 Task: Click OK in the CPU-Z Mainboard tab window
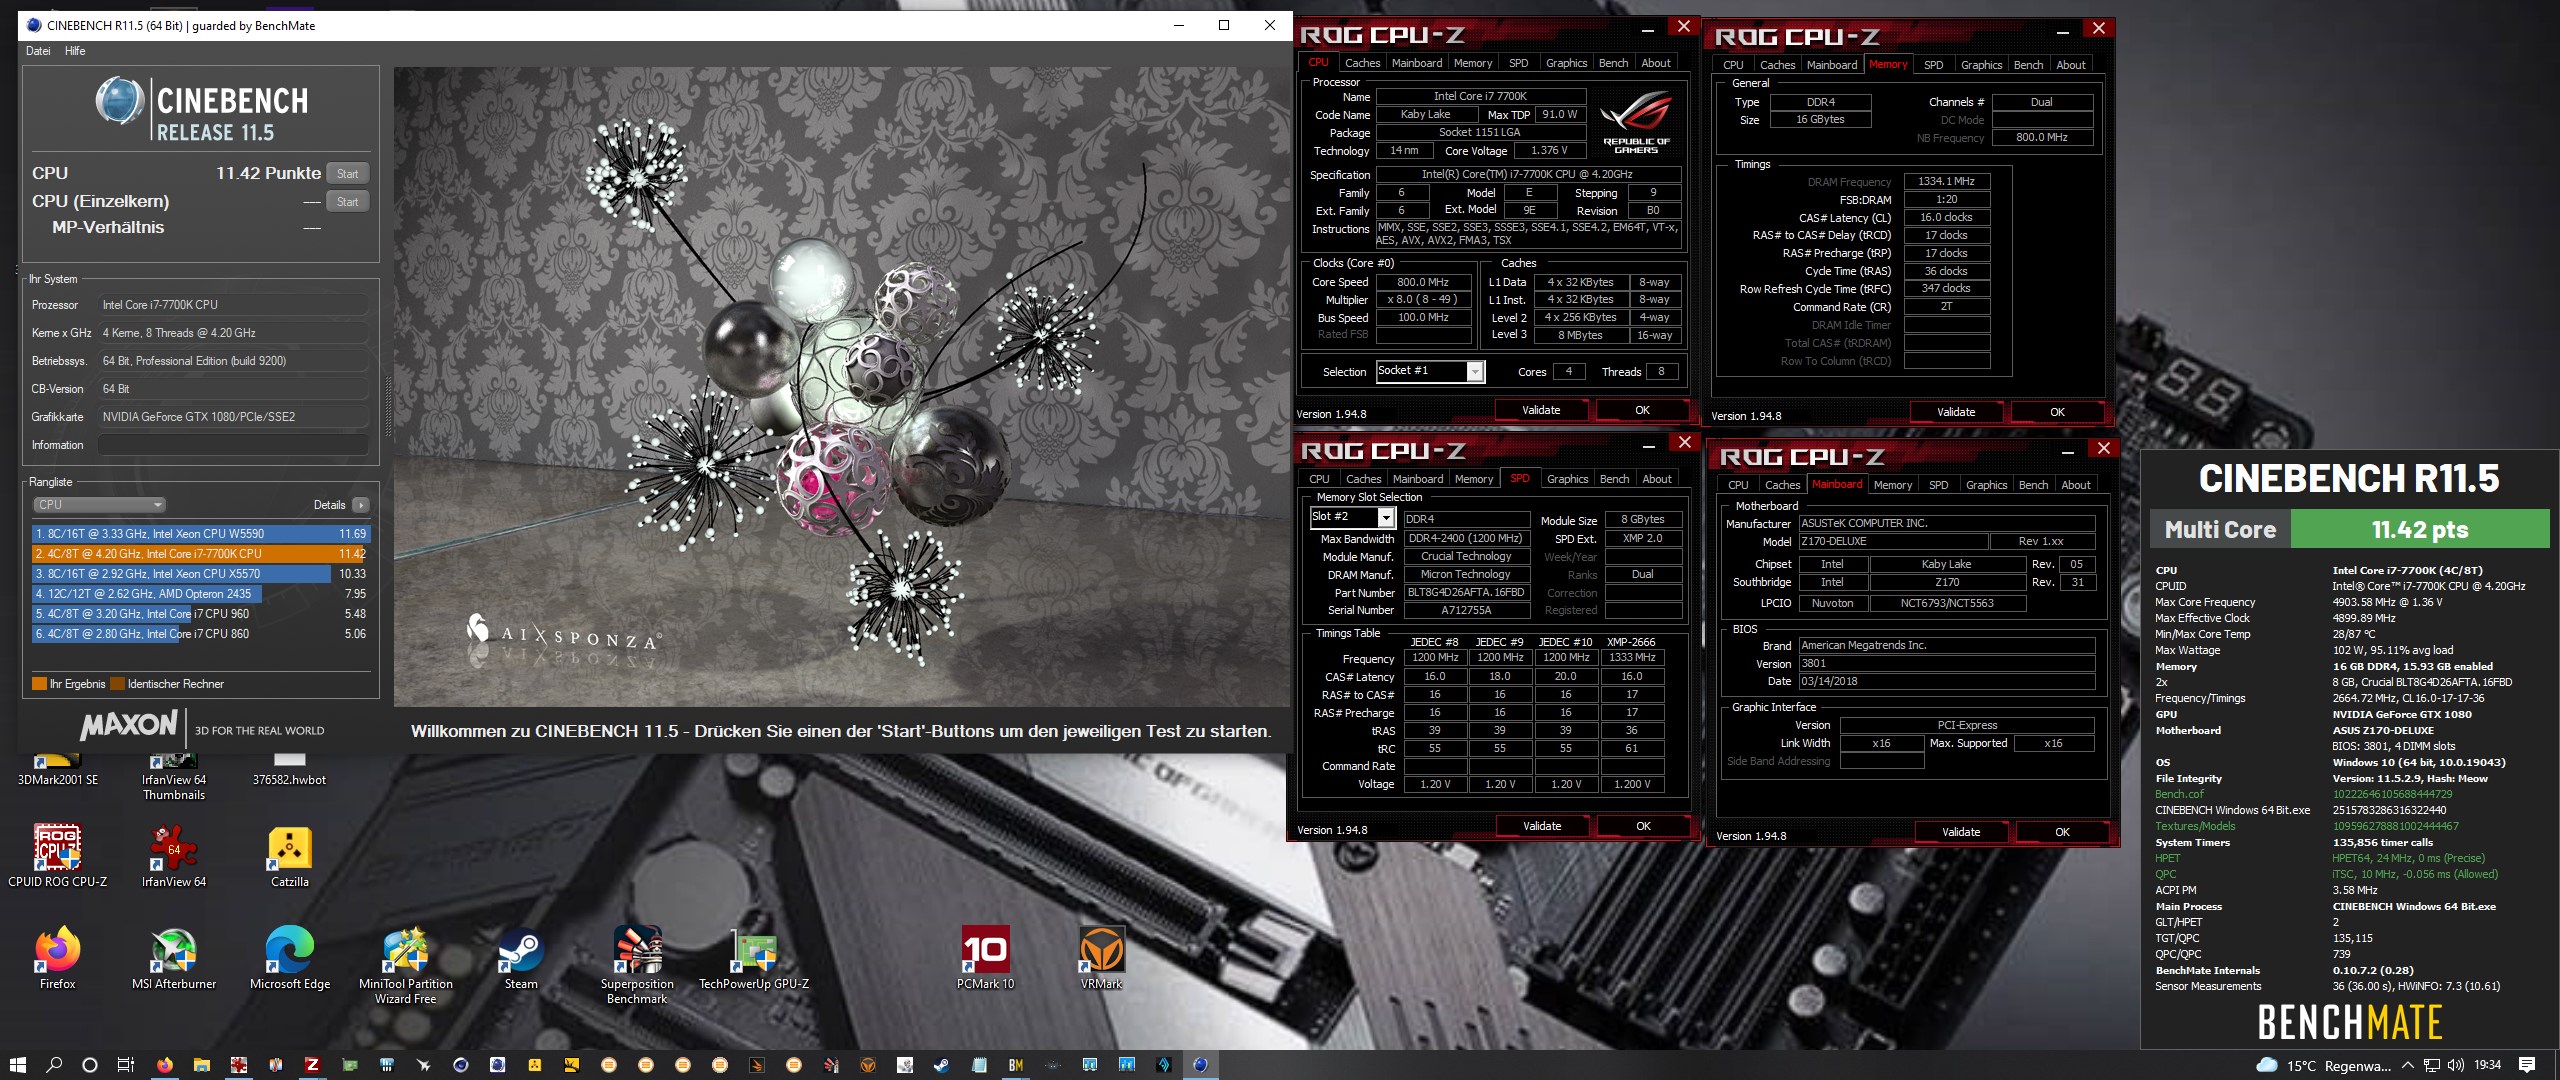click(x=2062, y=832)
